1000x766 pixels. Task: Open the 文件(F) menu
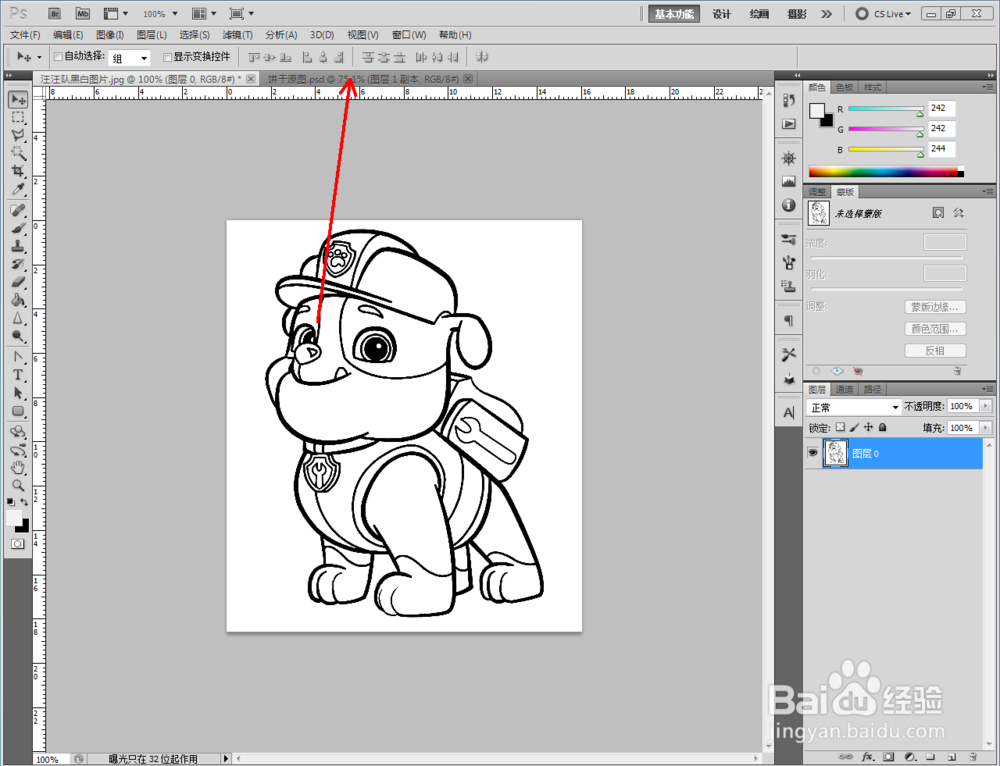[25, 35]
